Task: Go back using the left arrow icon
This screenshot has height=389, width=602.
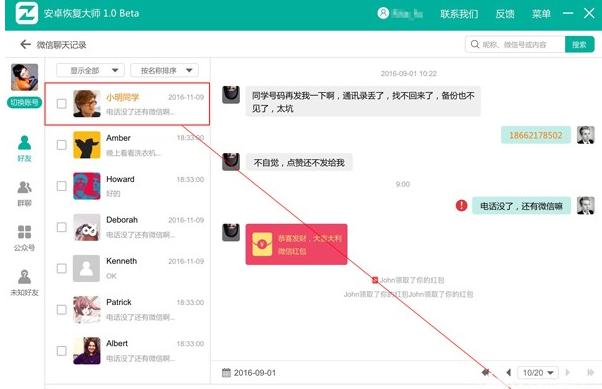Action: [x=25, y=45]
